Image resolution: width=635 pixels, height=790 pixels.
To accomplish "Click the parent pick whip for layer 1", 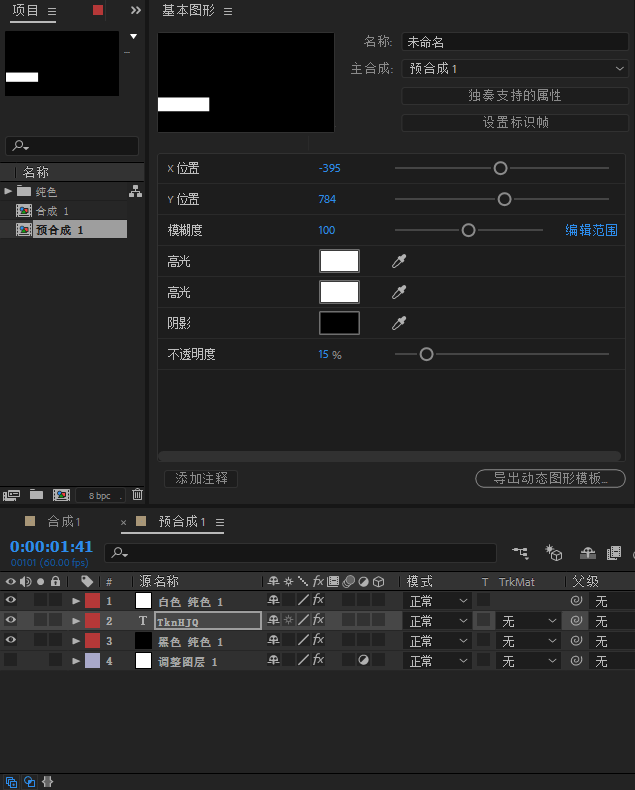I will click(x=576, y=601).
